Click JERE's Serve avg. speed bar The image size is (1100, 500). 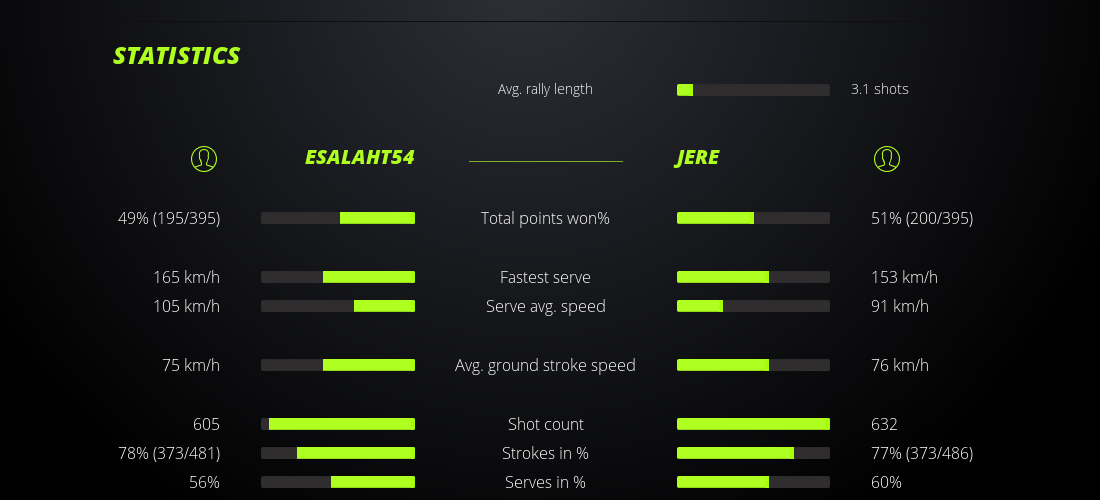pos(753,306)
